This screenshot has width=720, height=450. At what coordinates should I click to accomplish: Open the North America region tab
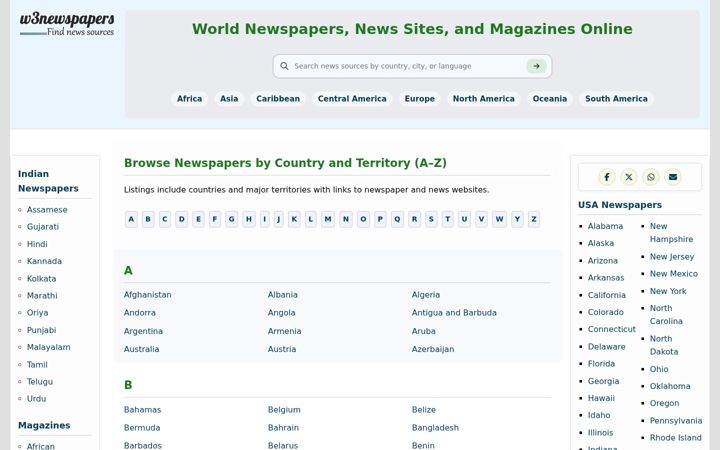coord(484,99)
